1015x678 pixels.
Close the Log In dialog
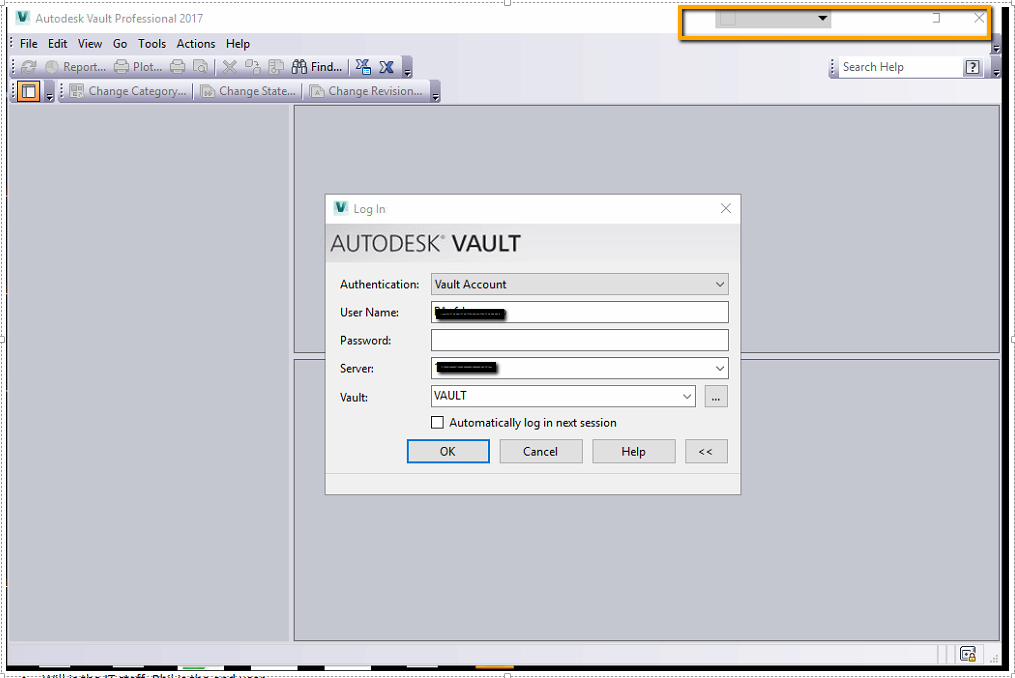point(726,208)
